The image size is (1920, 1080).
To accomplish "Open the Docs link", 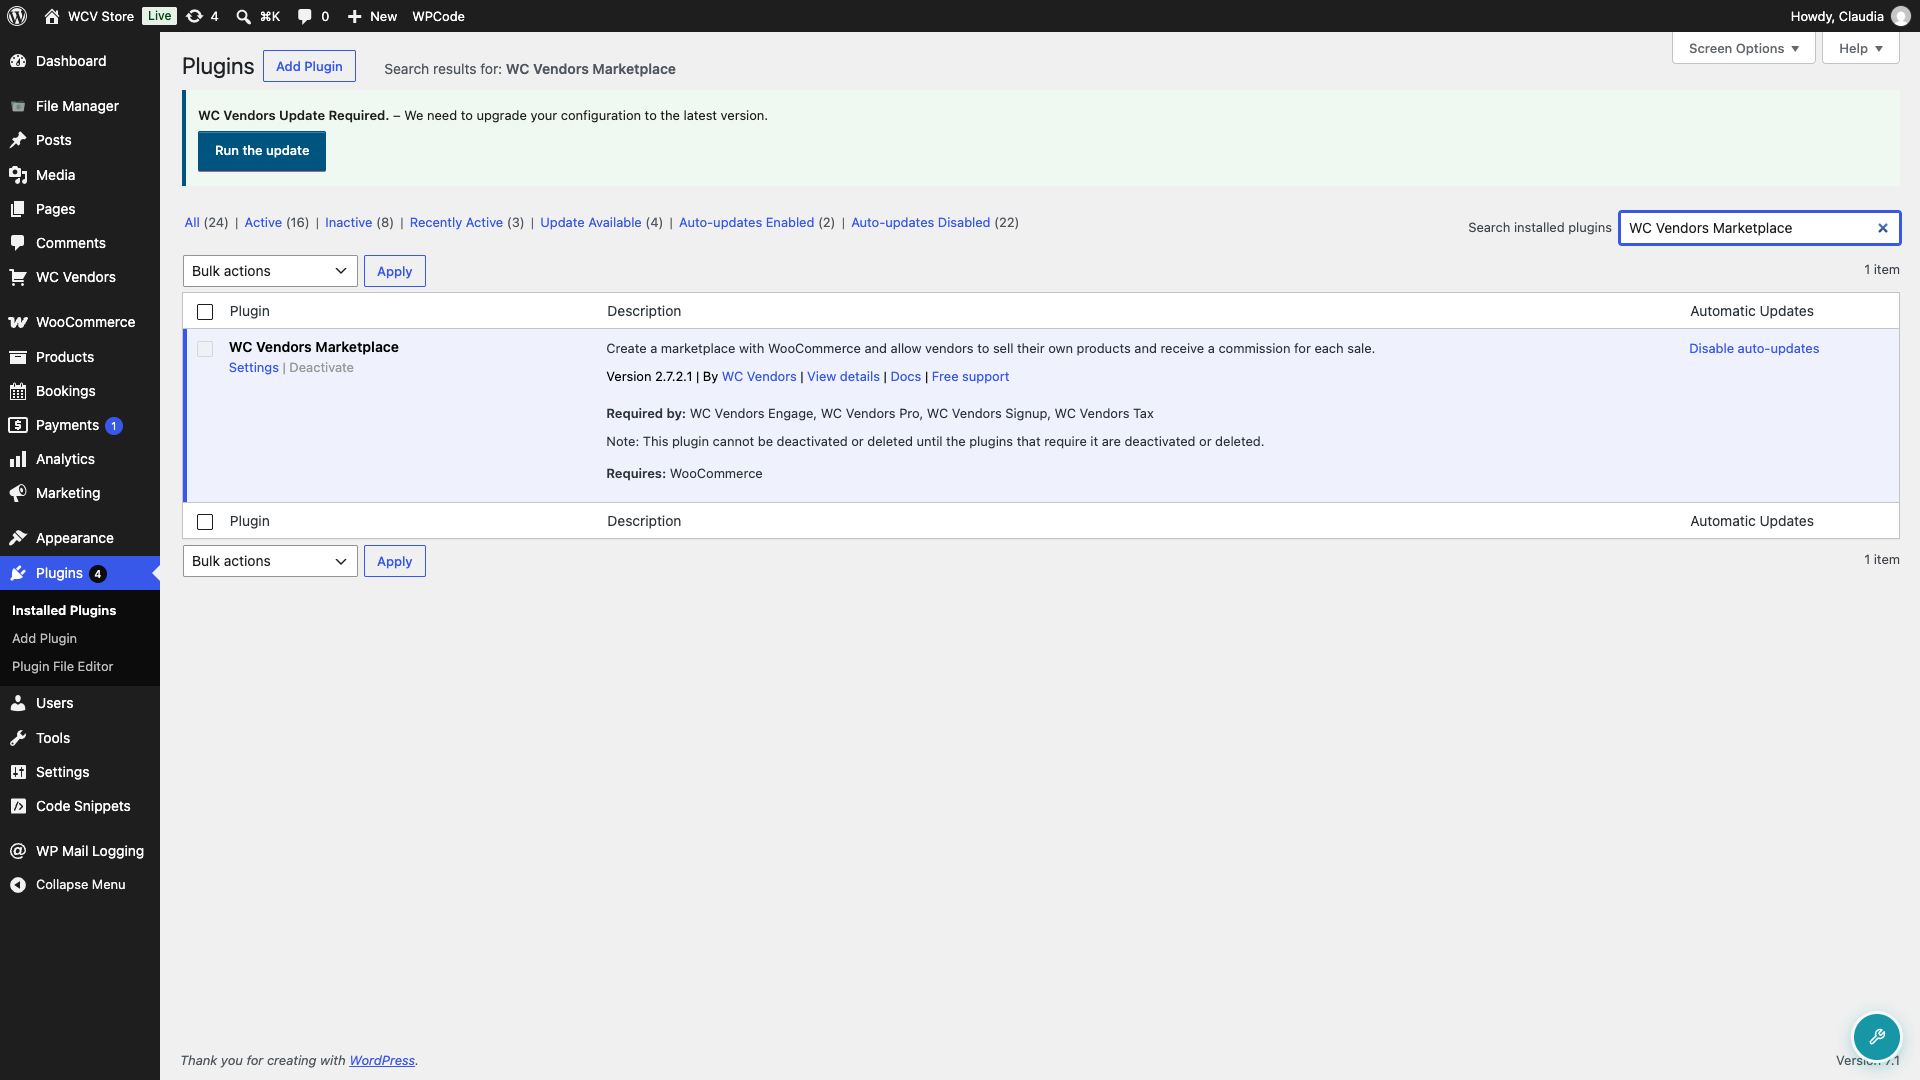I will pyautogui.click(x=906, y=376).
